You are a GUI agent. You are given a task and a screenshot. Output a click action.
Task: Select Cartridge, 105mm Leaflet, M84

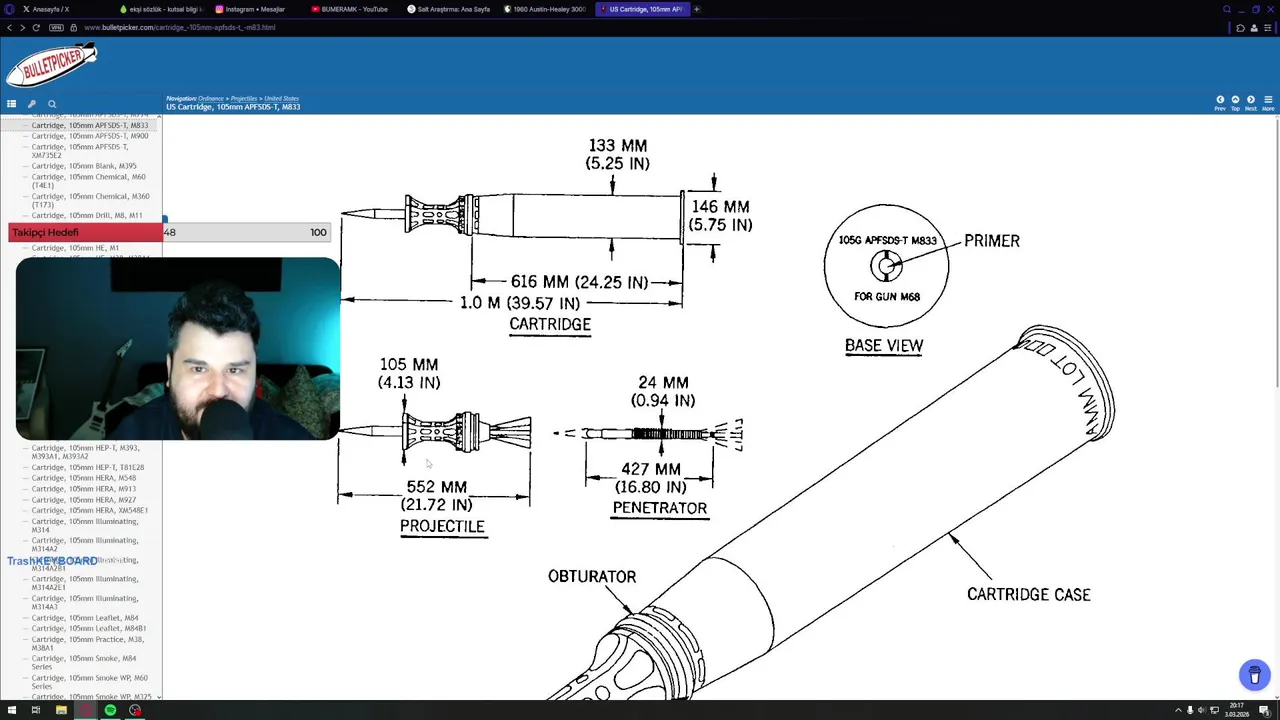[x=85, y=618]
